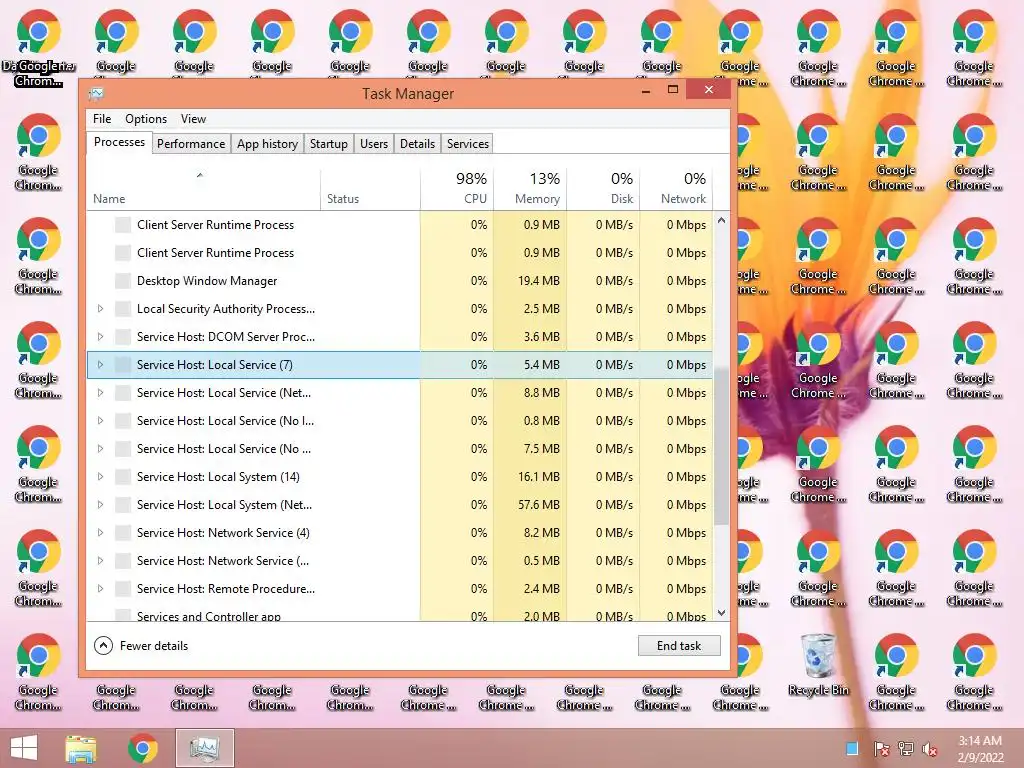Click the Task Manager taskbar button

(205, 748)
